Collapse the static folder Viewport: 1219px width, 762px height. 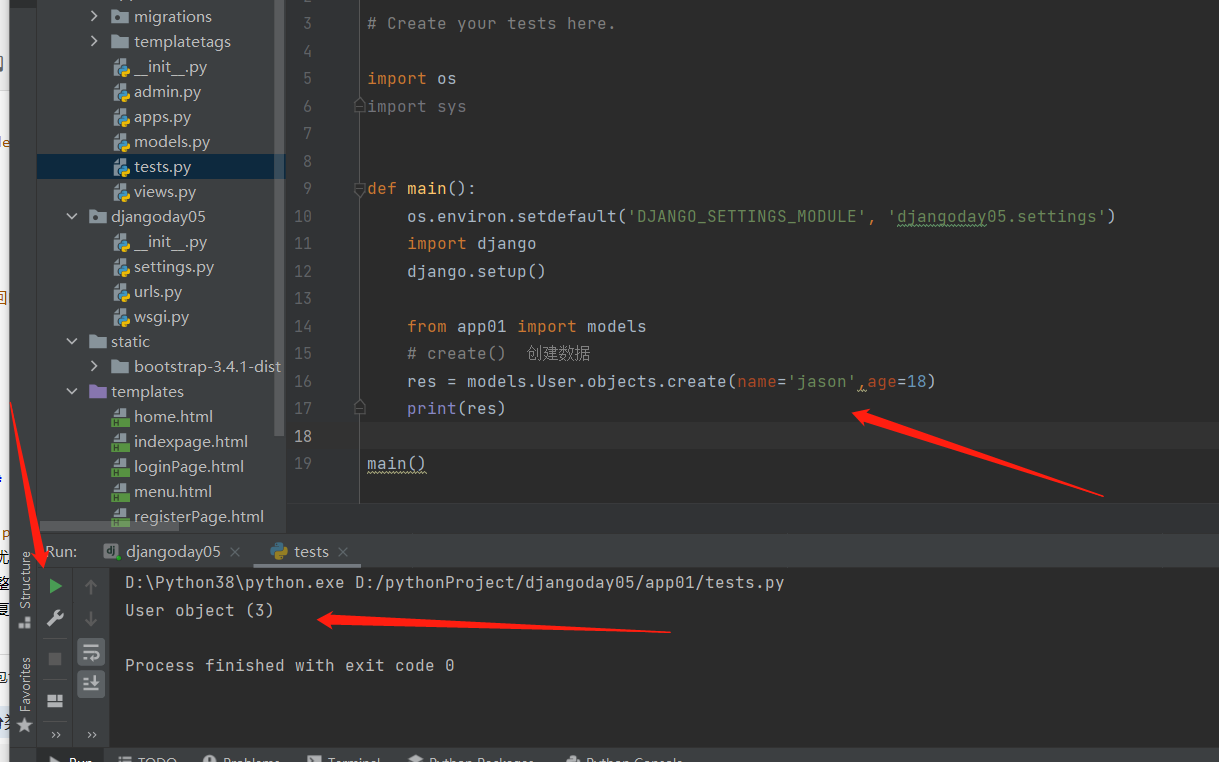coord(72,341)
